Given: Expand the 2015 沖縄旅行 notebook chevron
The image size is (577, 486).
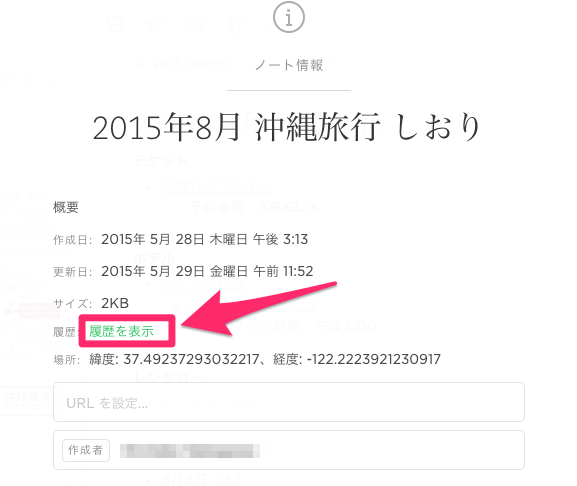Looking at the screenshot, I should [x=248, y=65].
